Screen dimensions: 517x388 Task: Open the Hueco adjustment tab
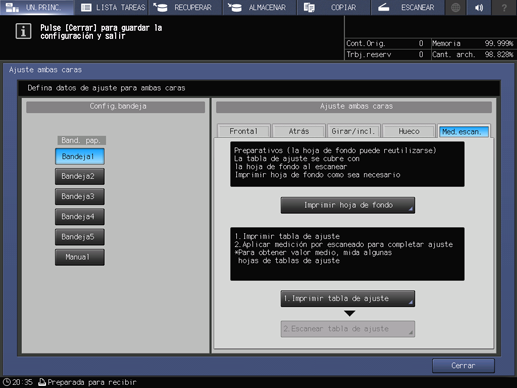point(409,131)
